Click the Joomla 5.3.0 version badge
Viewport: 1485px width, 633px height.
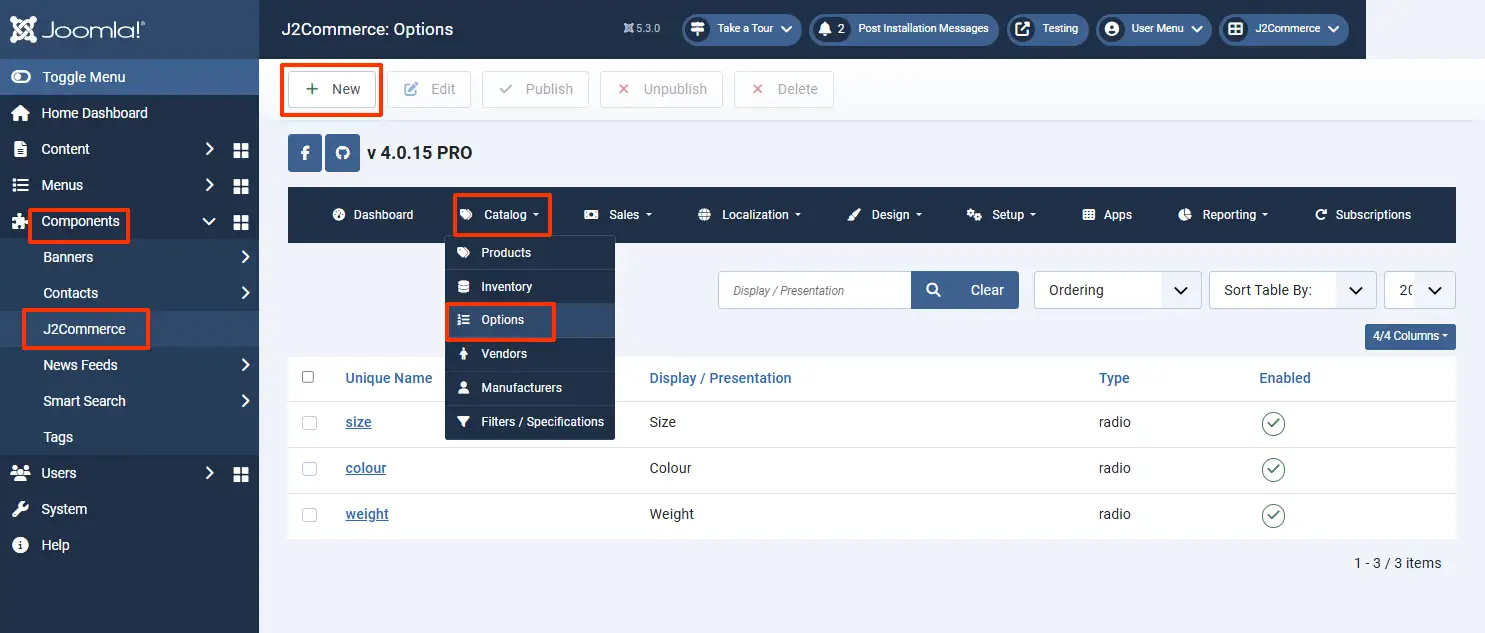tap(641, 28)
